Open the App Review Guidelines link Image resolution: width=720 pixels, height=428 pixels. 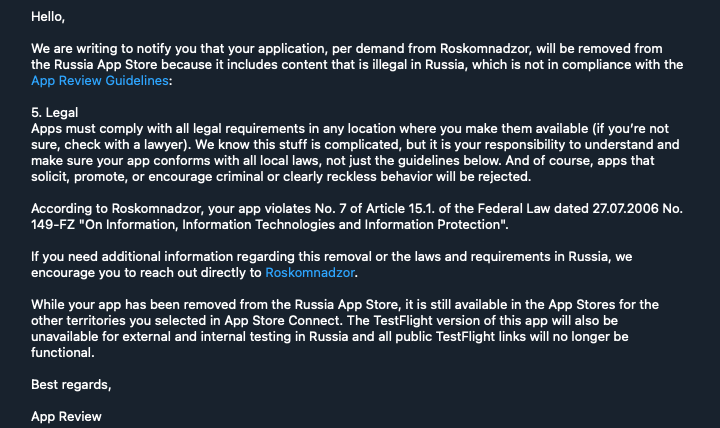click(x=100, y=81)
